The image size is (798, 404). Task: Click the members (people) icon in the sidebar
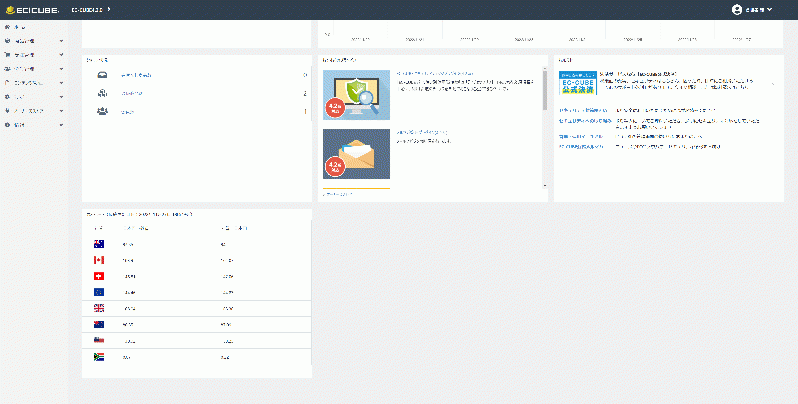click(x=7, y=69)
